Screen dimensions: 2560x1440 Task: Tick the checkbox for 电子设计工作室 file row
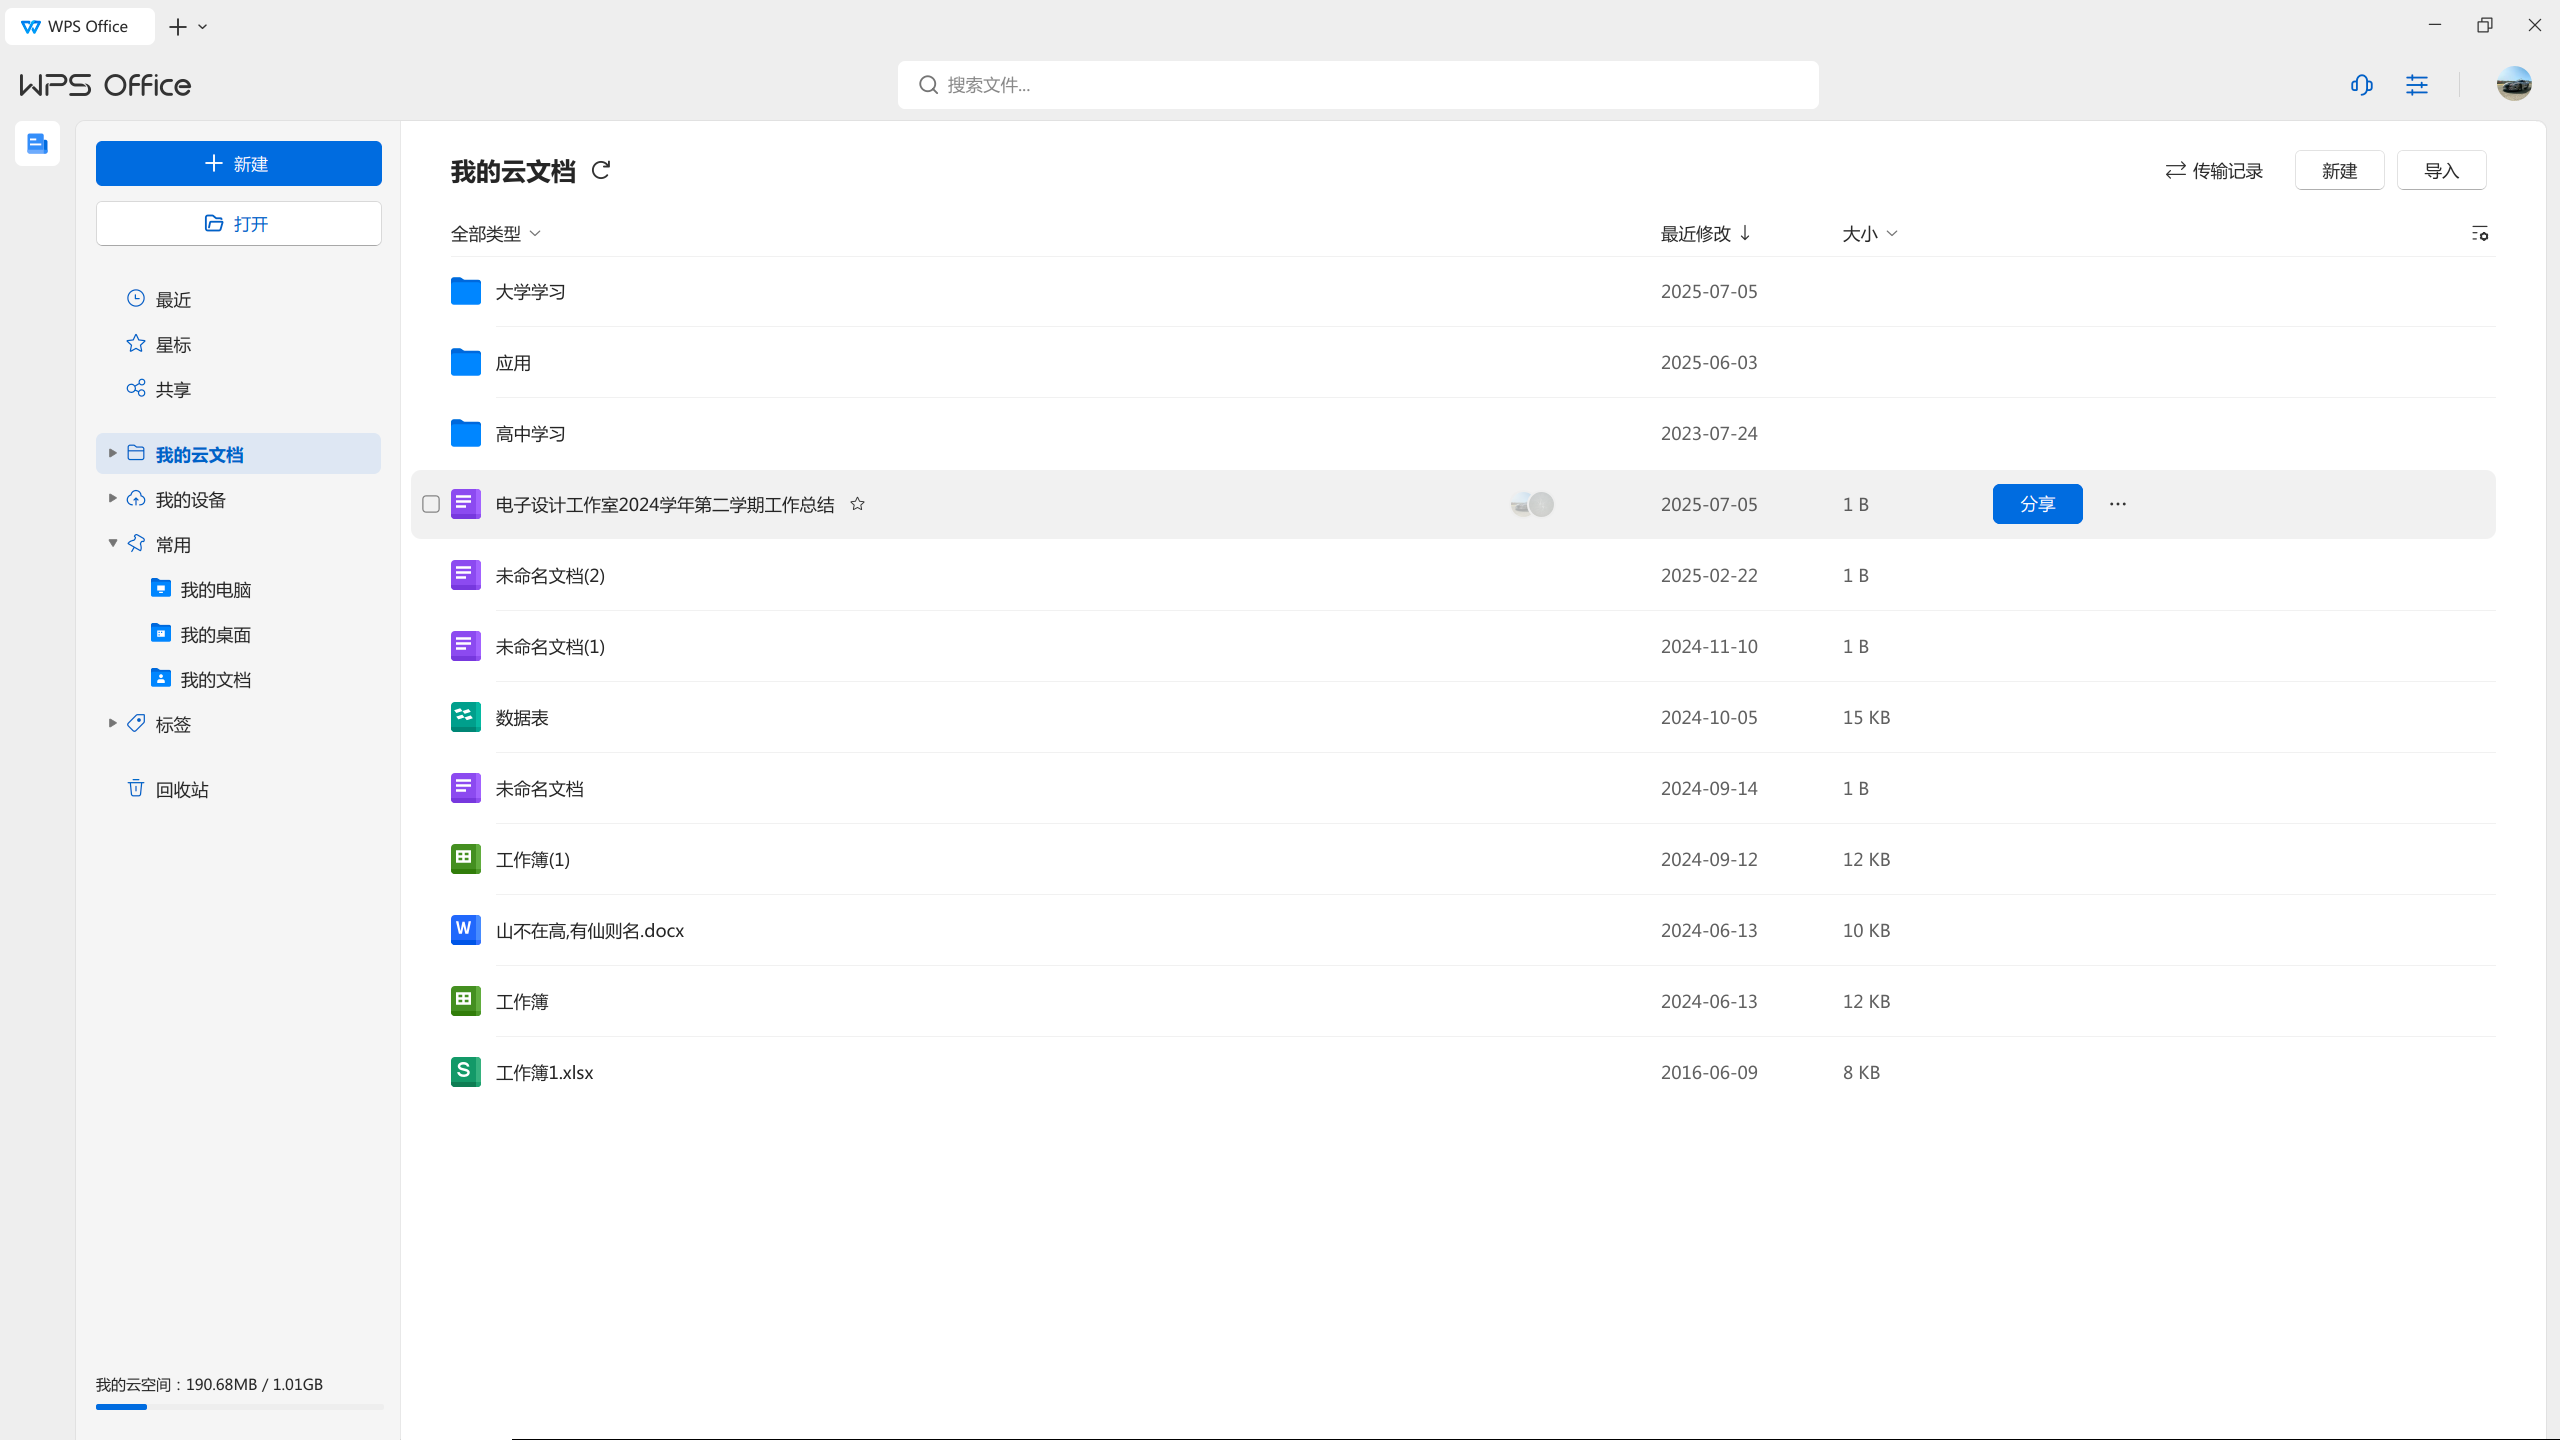coord(431,504)
